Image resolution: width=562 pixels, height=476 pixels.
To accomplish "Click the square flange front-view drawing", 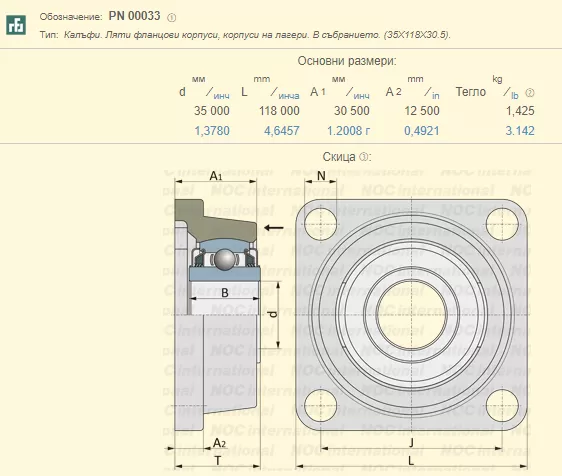I will tap(412, 315).
